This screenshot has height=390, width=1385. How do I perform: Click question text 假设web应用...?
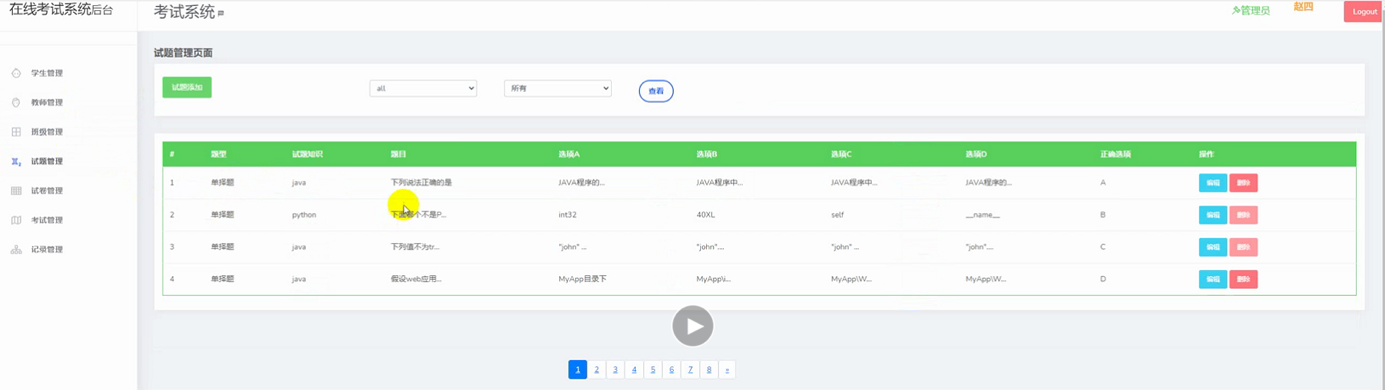click(416, 279)
